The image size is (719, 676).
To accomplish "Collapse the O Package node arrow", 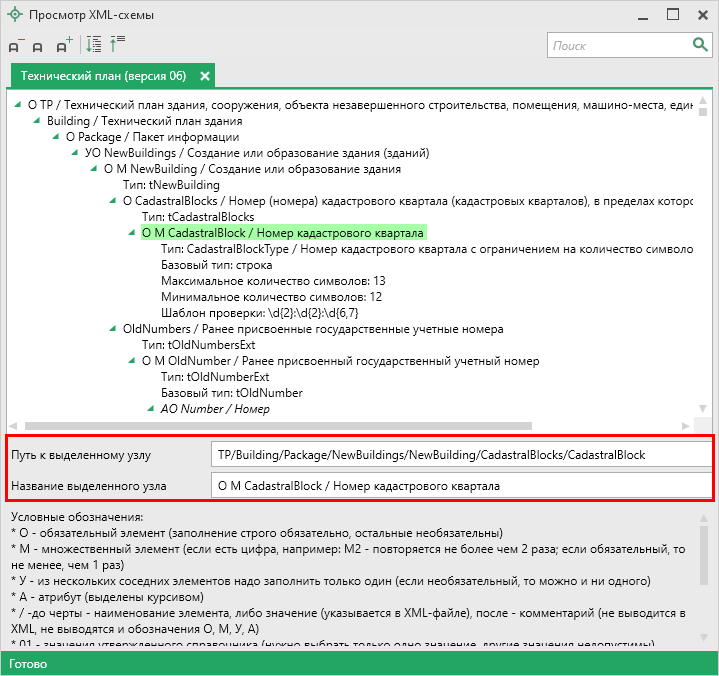I will (57, 137).
